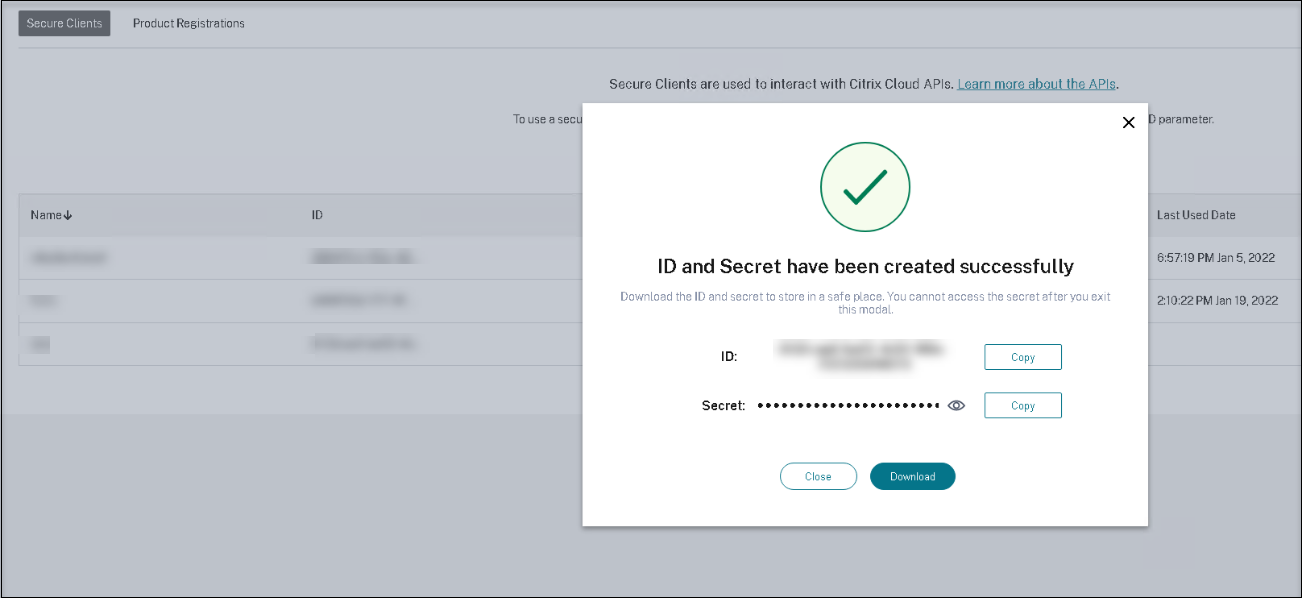Select the blurred ID value in the dialog

[862, 357]
